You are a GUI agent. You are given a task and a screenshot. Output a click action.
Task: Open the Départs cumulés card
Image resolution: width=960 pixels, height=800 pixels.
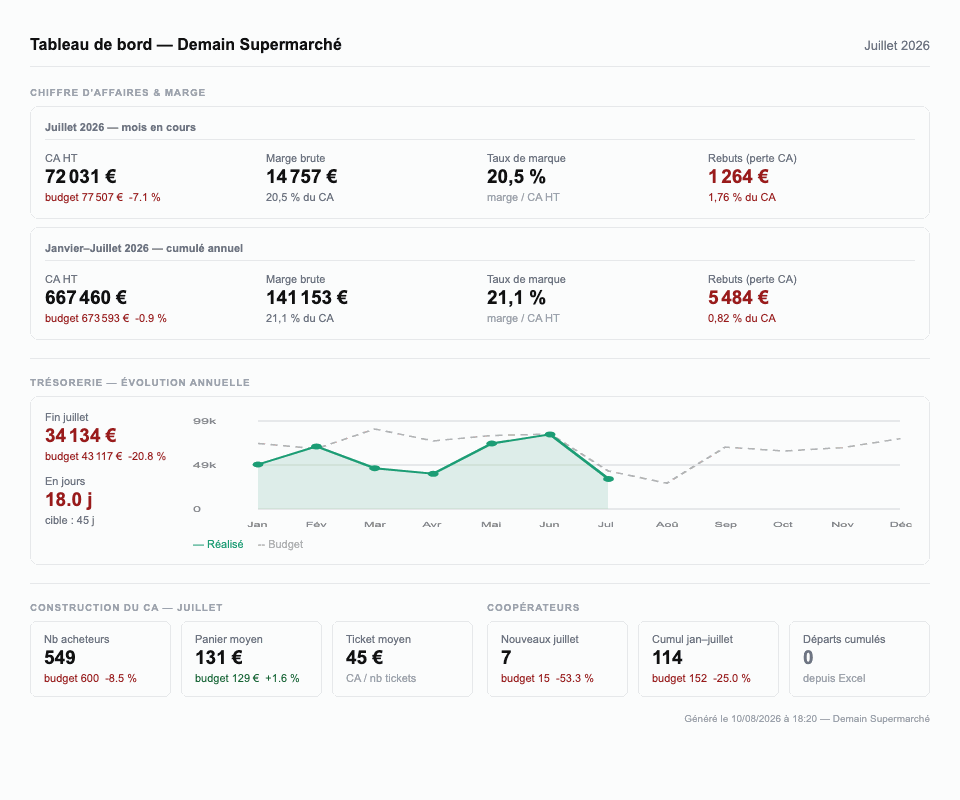click(x=859, y=659)
